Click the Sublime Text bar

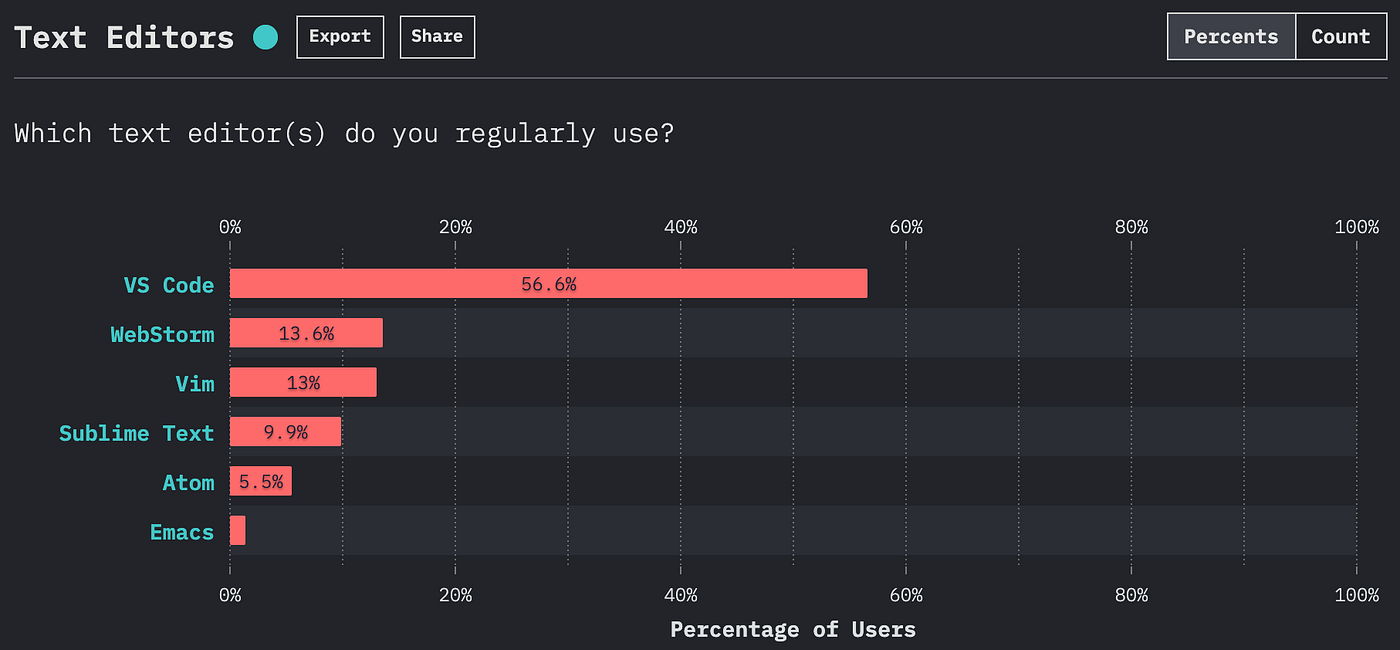(x=285, y=431)
